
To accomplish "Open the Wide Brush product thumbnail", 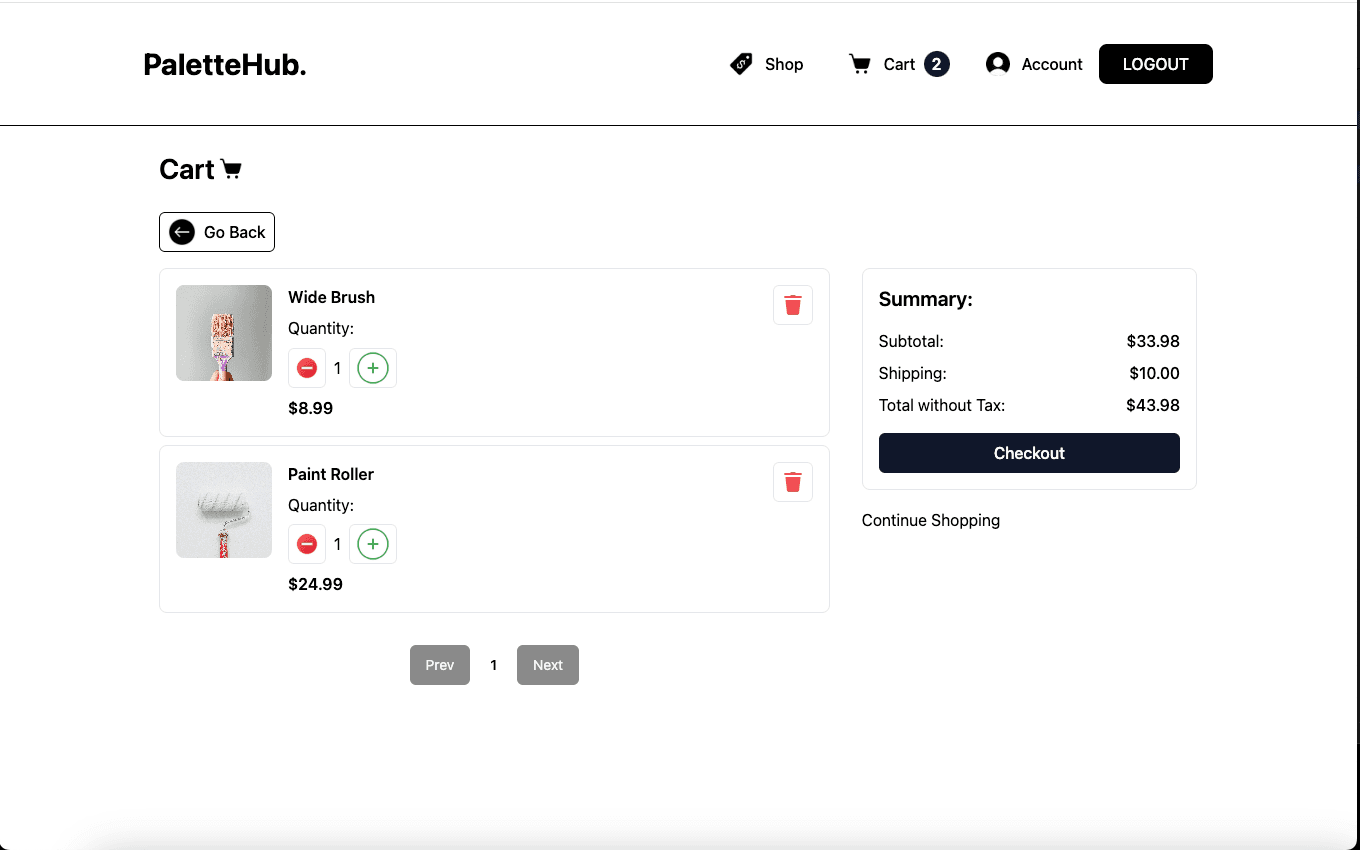I will click(224, 333).
